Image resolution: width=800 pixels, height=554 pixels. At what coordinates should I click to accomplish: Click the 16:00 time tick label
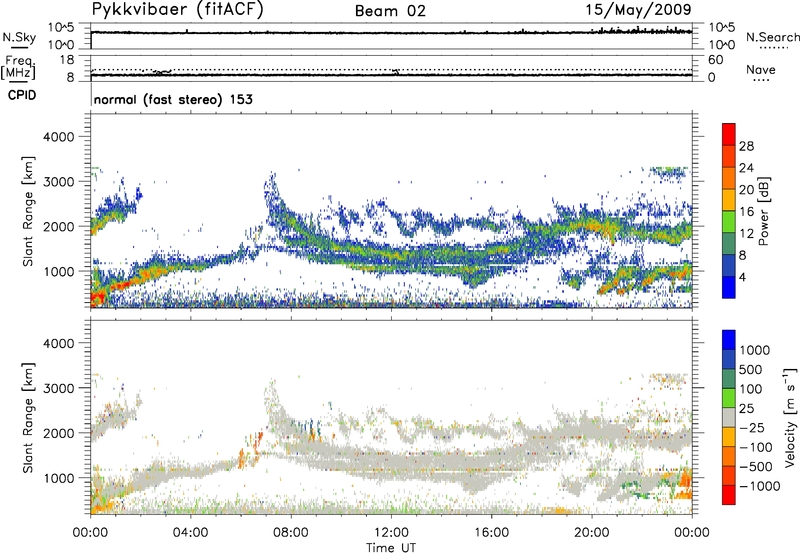coord(491,533)
